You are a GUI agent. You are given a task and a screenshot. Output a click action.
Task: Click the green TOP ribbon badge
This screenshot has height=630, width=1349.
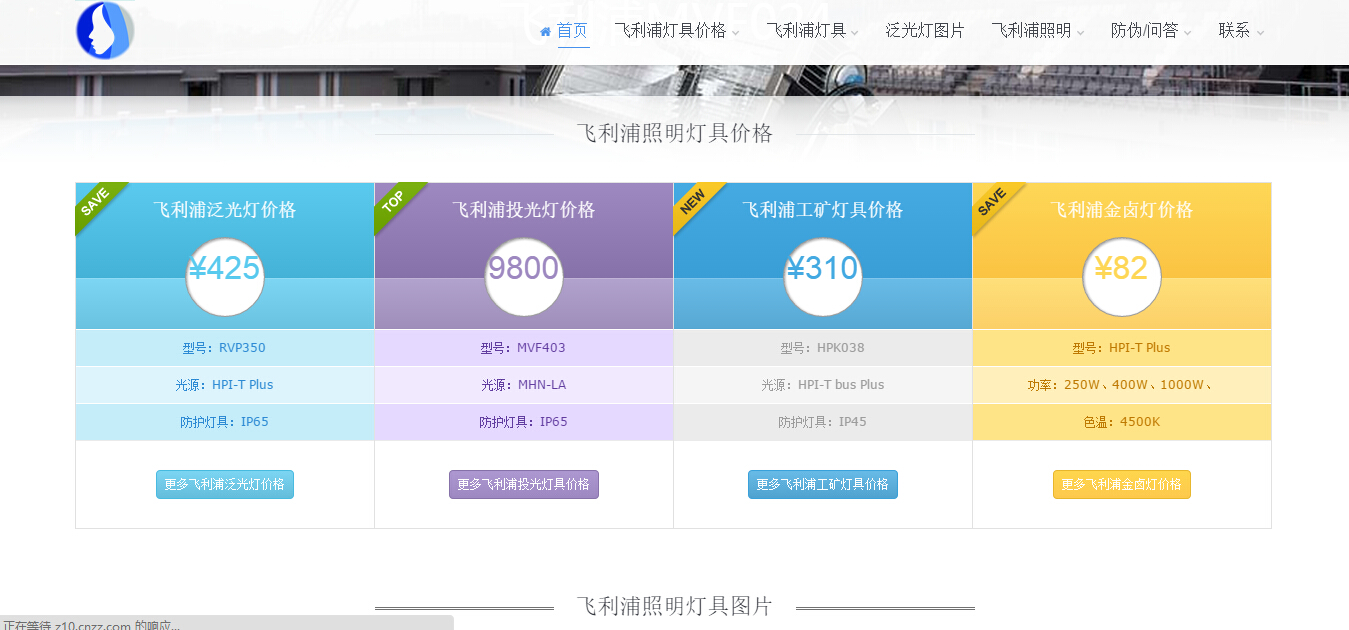coord(394,202)
